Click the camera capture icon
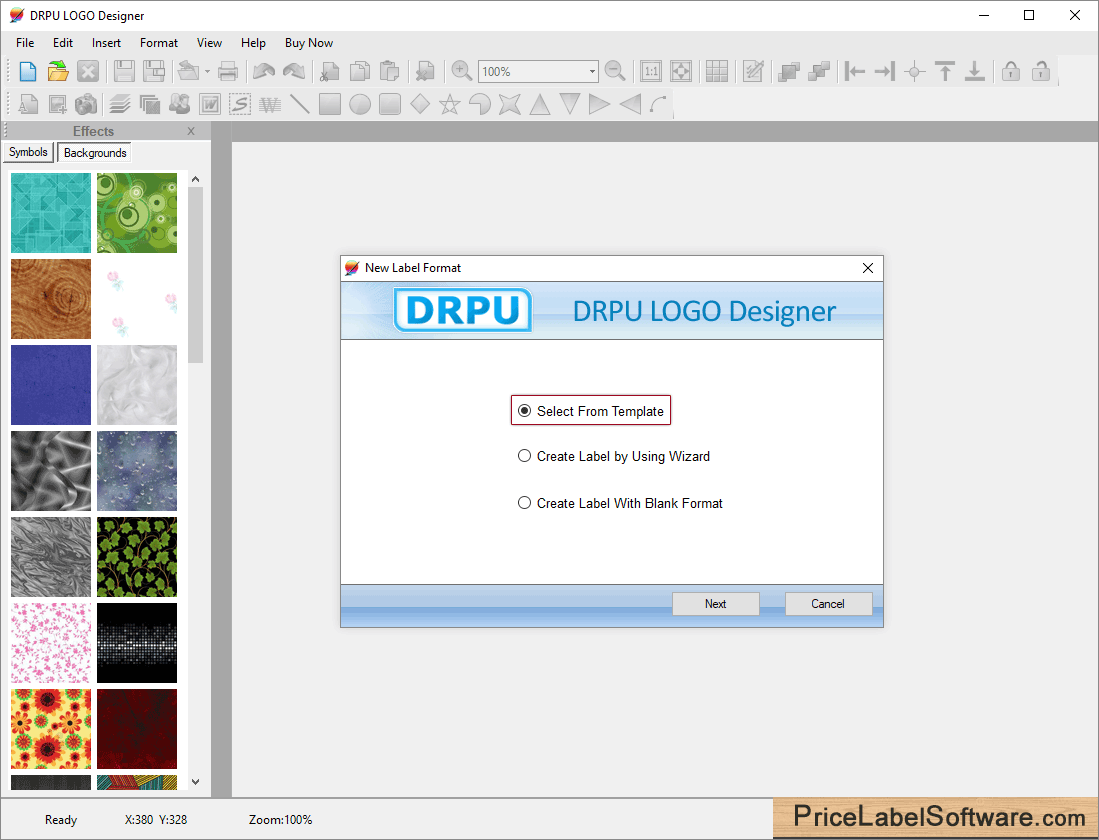Screen dimensions: 1099x840 (86, 104)
